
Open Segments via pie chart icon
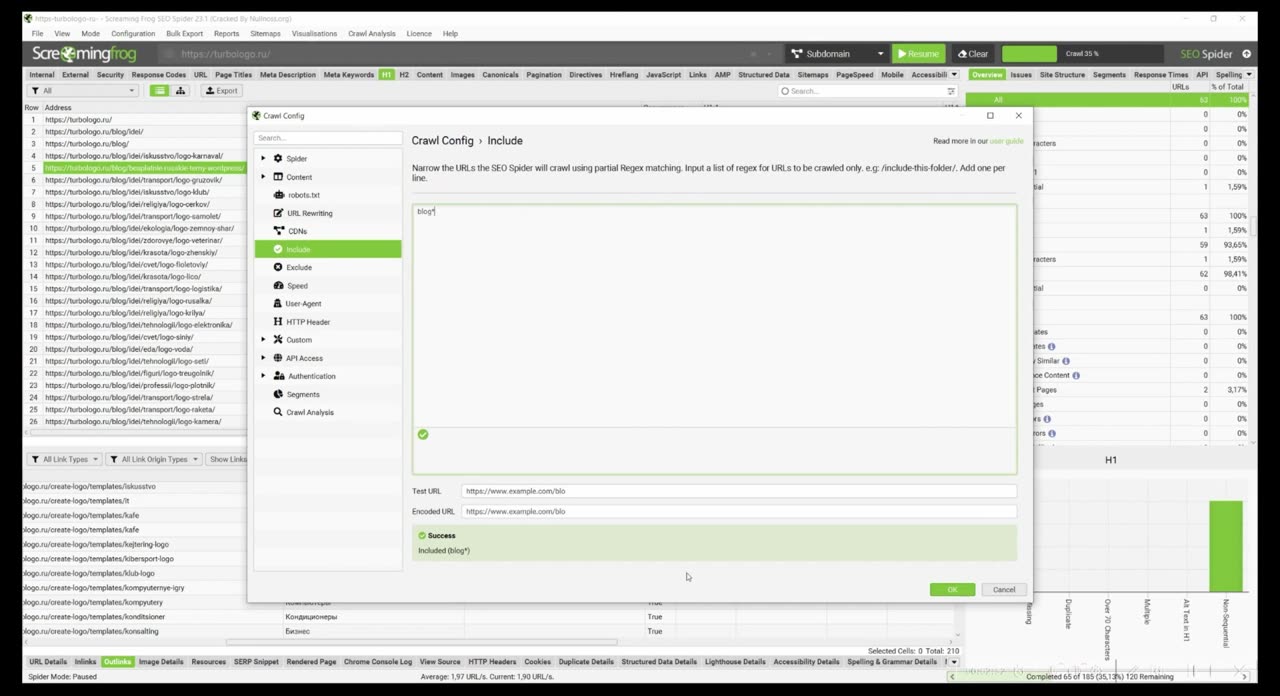278,394
